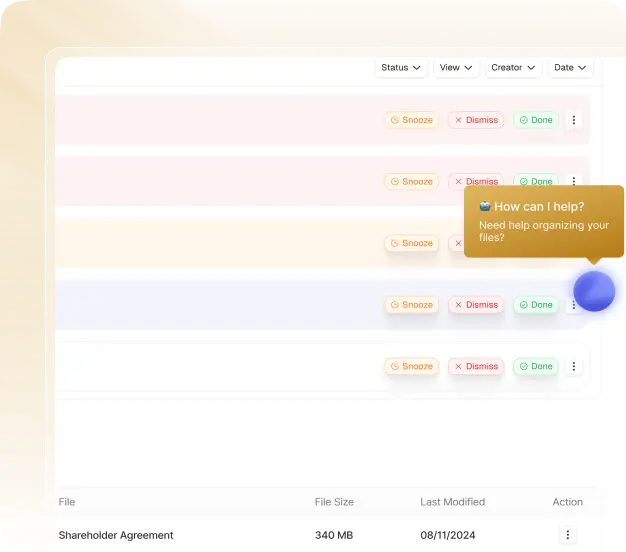Mark the upper pink row item Done

[x=536, y=120]
